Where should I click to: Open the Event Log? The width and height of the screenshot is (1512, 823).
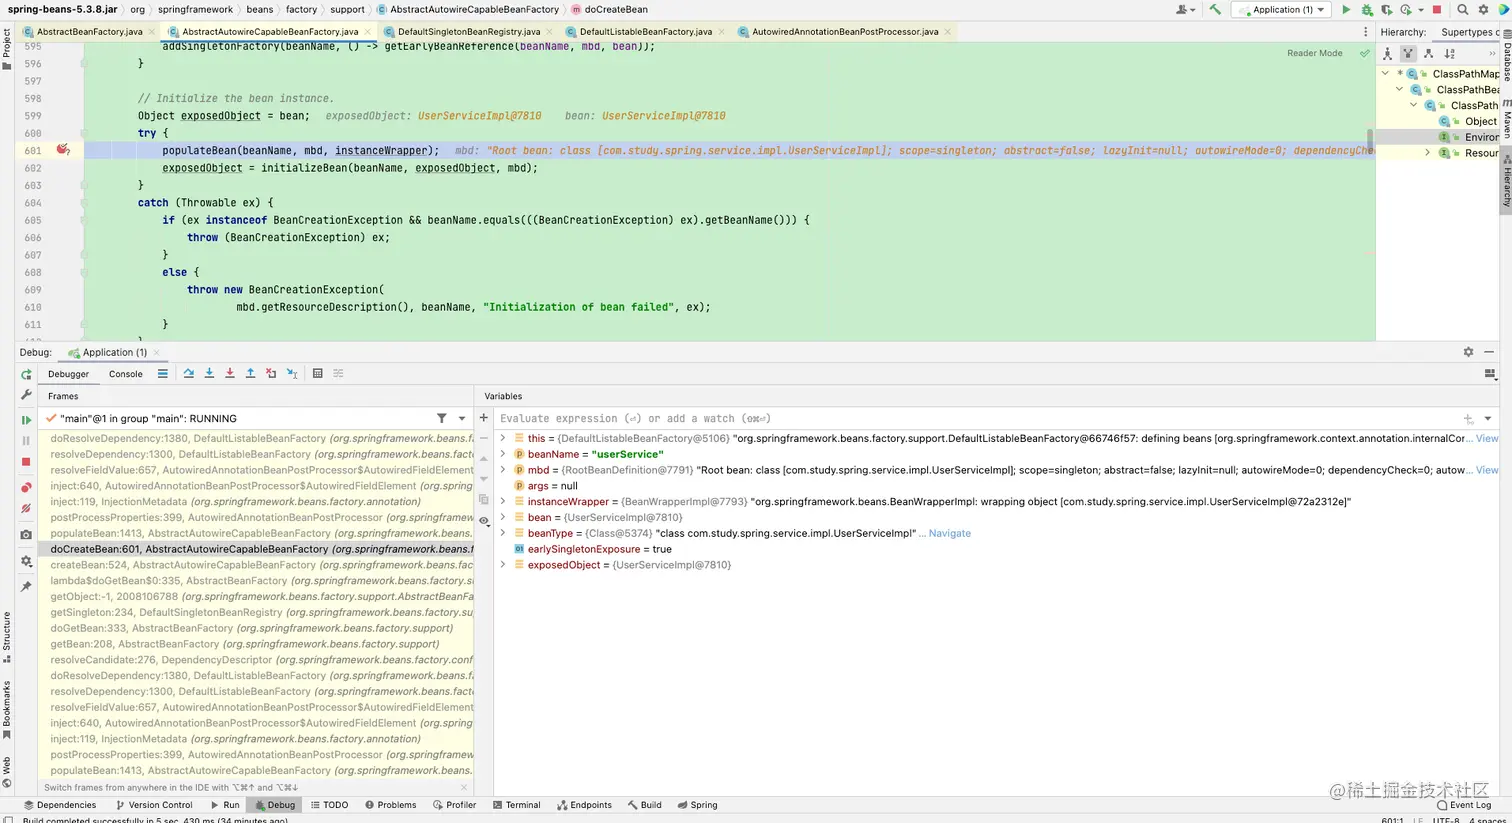1464,805
